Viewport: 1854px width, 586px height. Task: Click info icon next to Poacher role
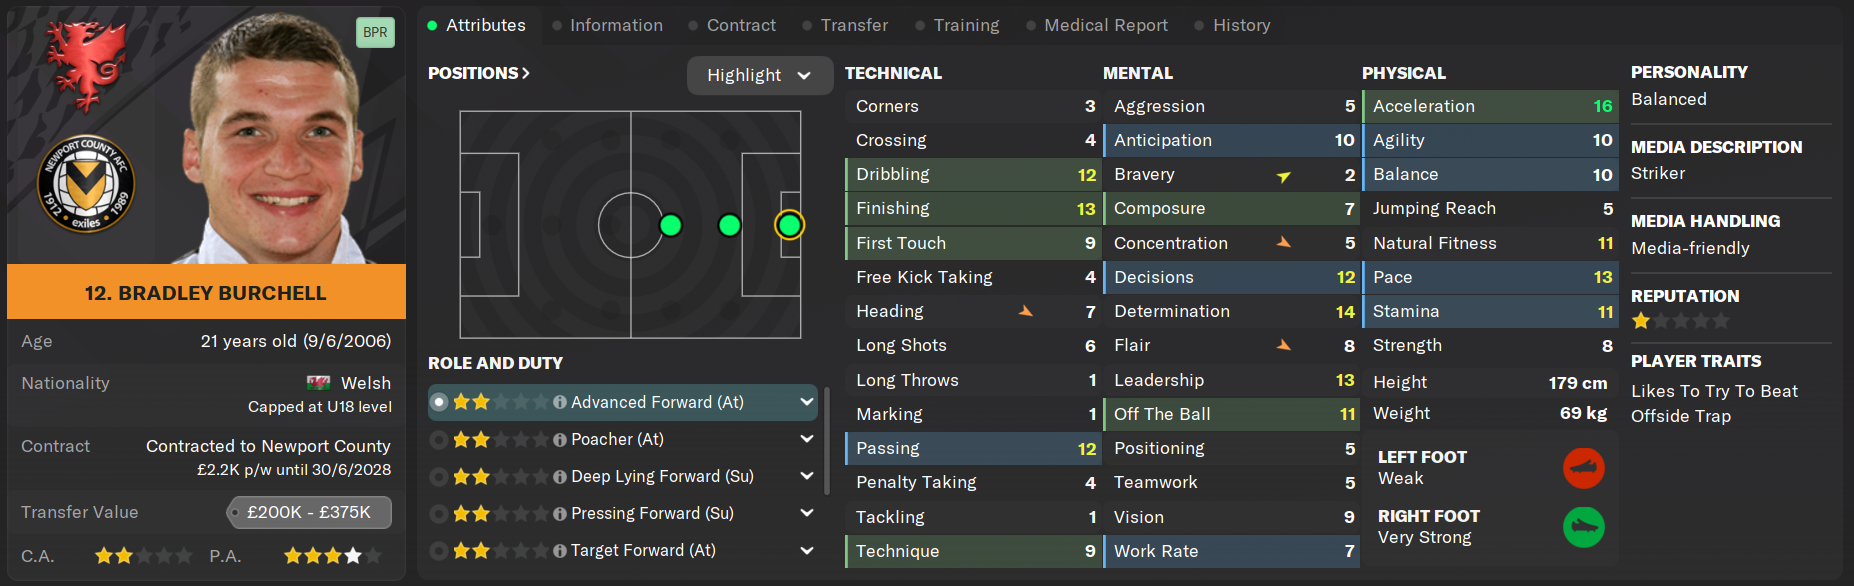(560, 440)
